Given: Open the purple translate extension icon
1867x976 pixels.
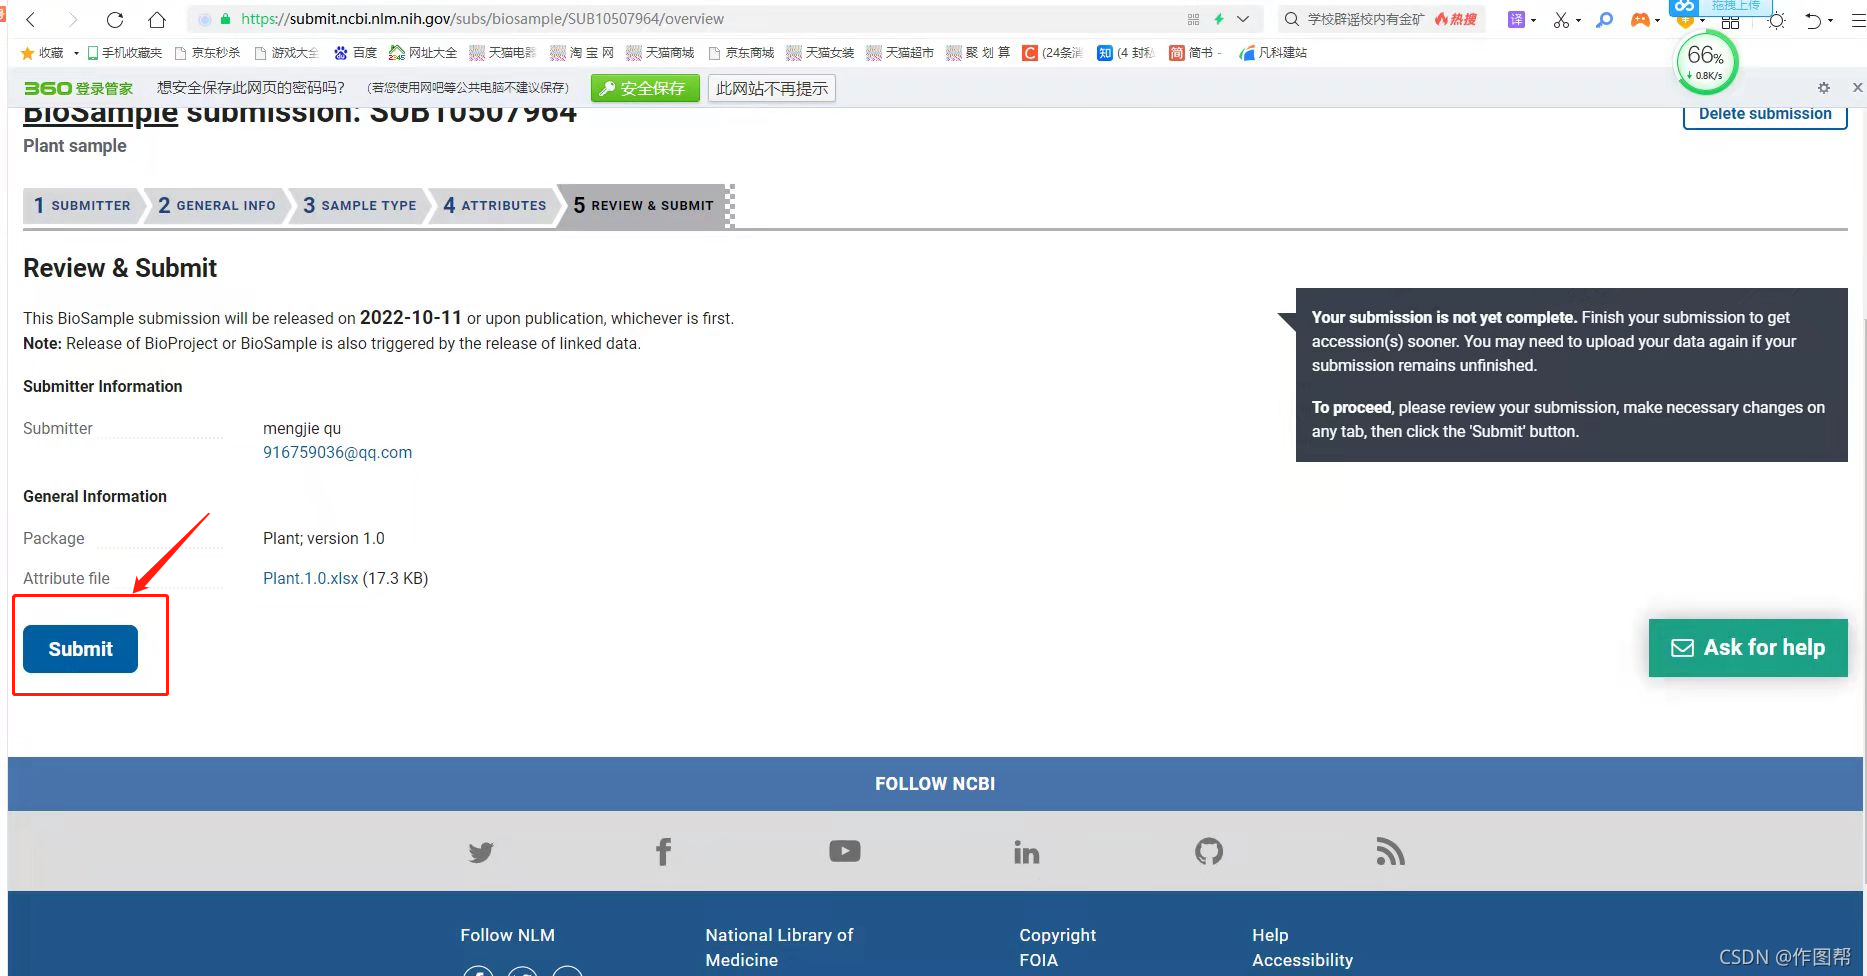Looking at the screenshot, I should [1516, 19].
